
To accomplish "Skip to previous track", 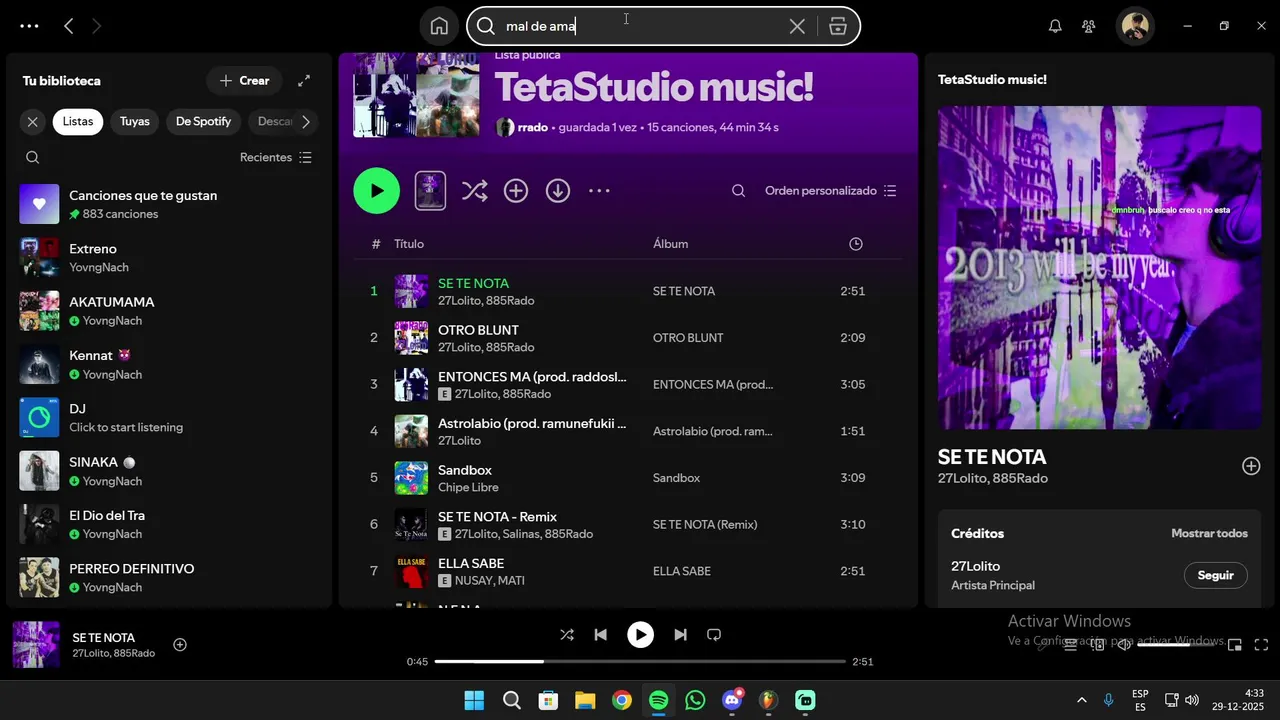I will pos(600,634).
